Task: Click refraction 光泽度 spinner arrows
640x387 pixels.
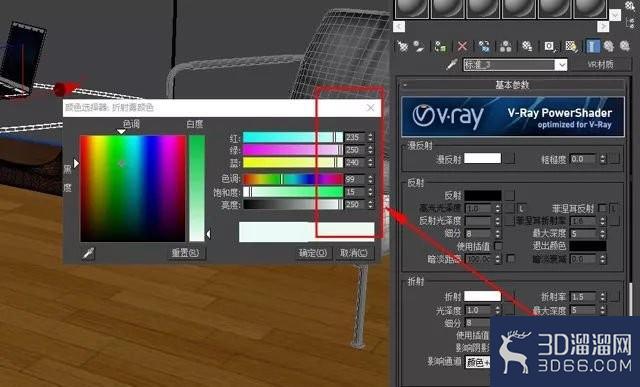Action: (x=498, y=310)
